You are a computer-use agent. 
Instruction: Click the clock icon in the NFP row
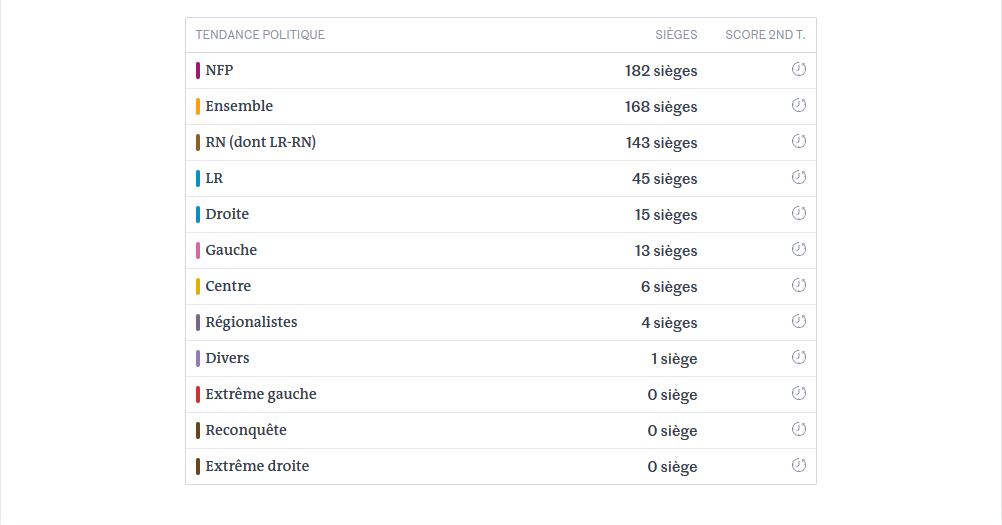pyautogui.click(x=798, y=70)
